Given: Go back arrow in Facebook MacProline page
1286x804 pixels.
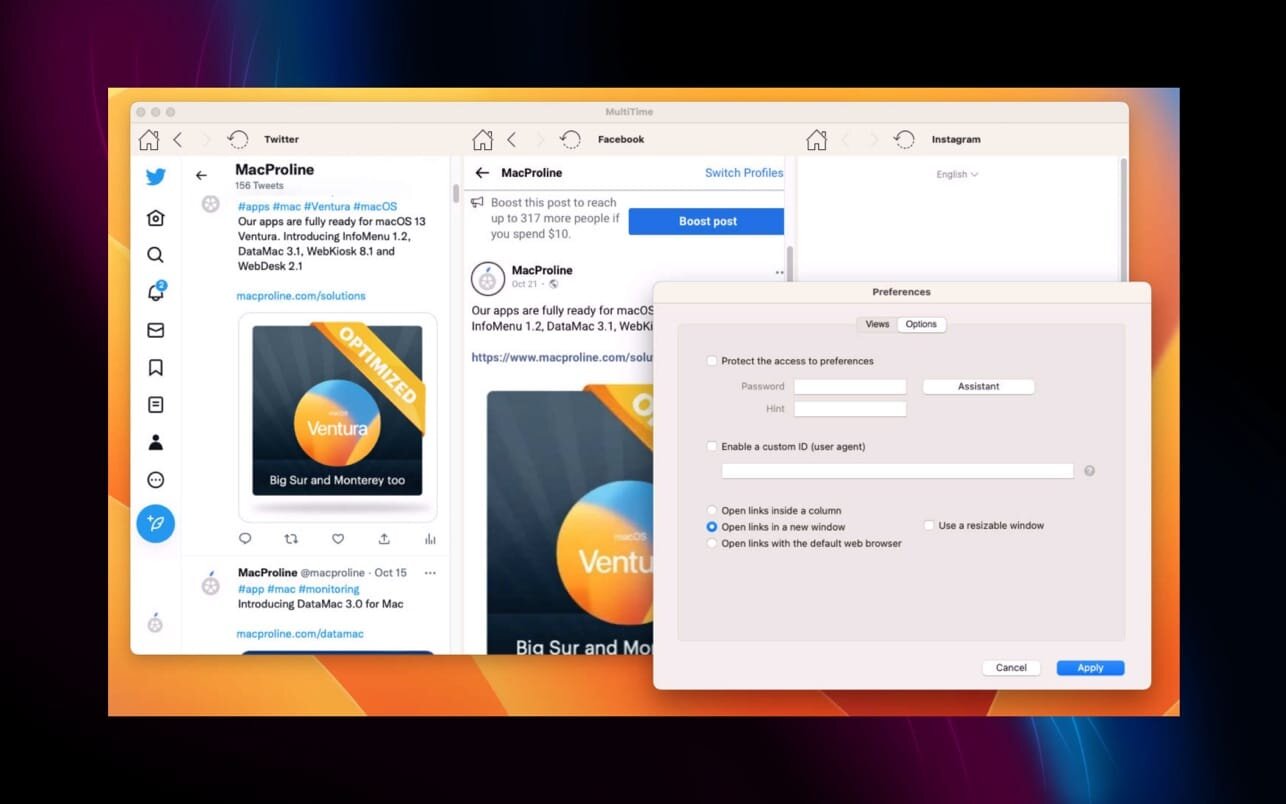Looking at the screenshot, I should click(x=482, y=173).
